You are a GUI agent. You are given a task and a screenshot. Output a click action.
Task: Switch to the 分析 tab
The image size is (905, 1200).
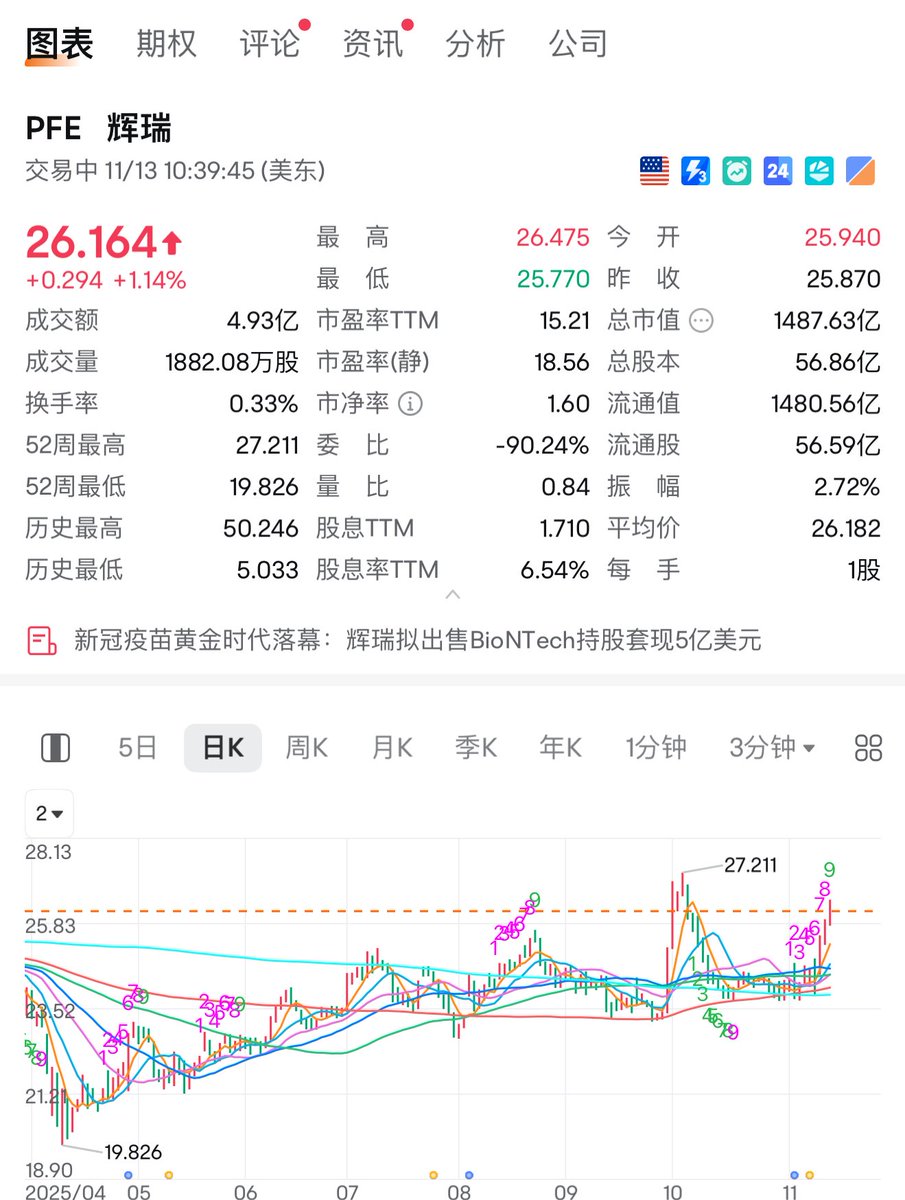(x=476, y=44)
